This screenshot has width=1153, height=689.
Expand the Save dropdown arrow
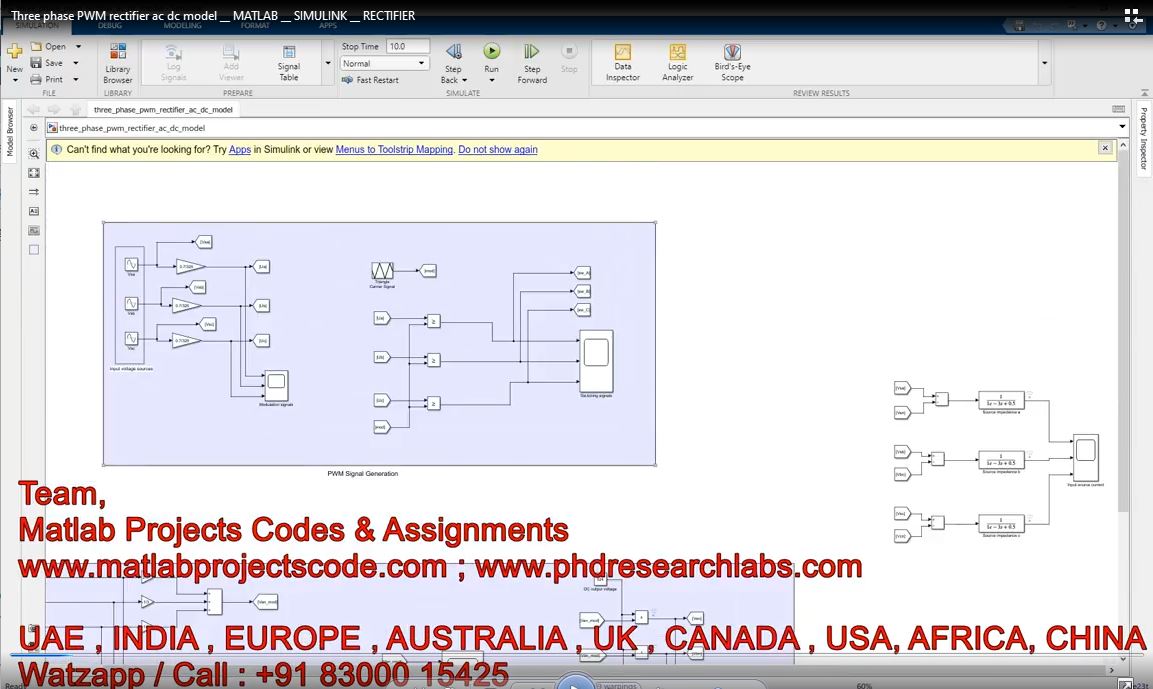pos(76,63)
